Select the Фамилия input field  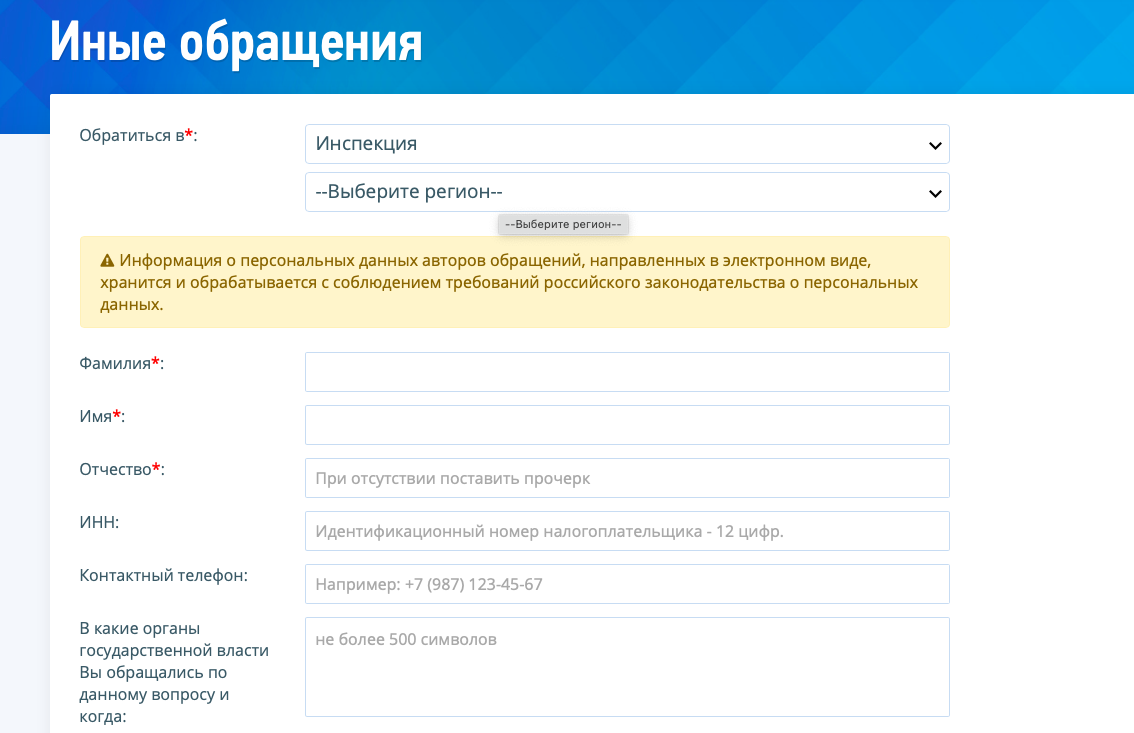tap(627, 371)
